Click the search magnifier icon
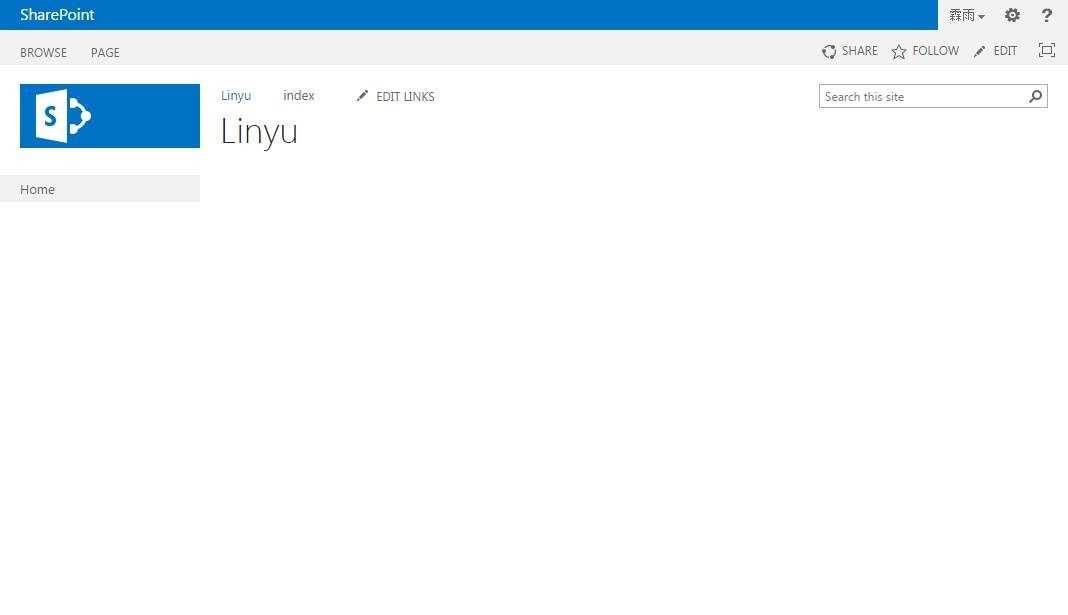Image resolution: width=1068 pixels, height=615 pixels. 1035,96
